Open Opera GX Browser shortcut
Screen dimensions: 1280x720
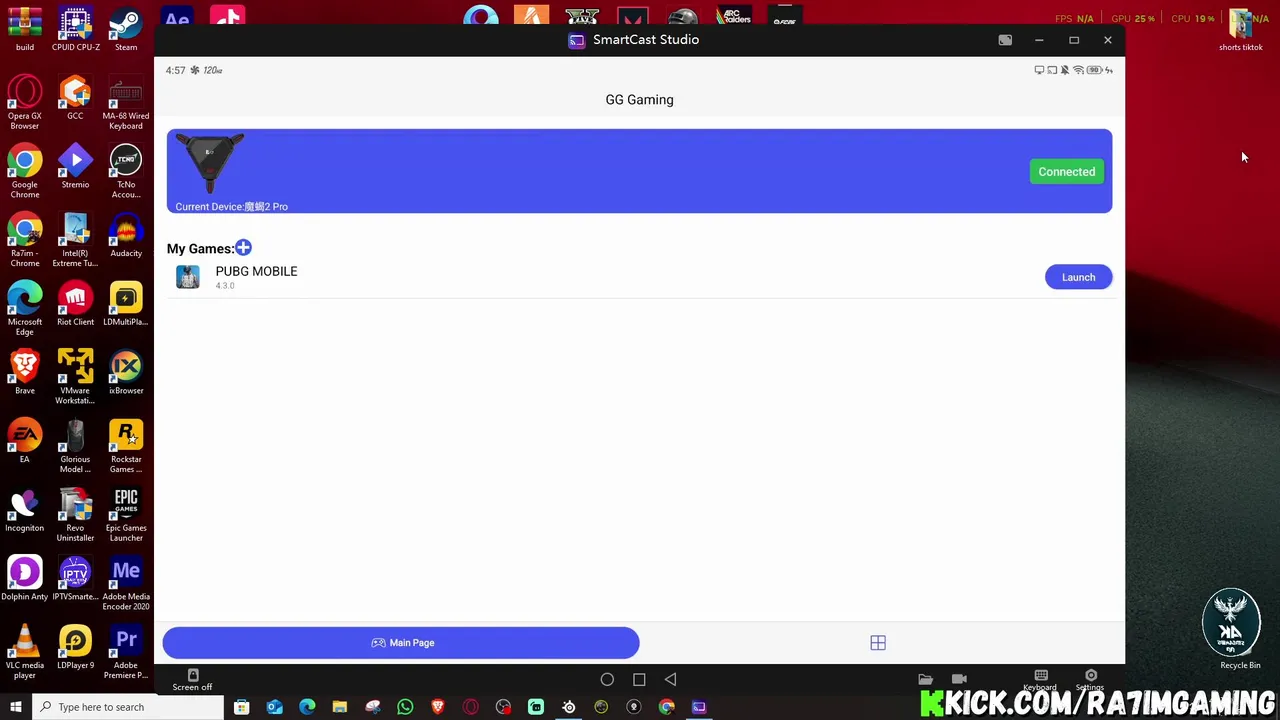coord(25,102)
